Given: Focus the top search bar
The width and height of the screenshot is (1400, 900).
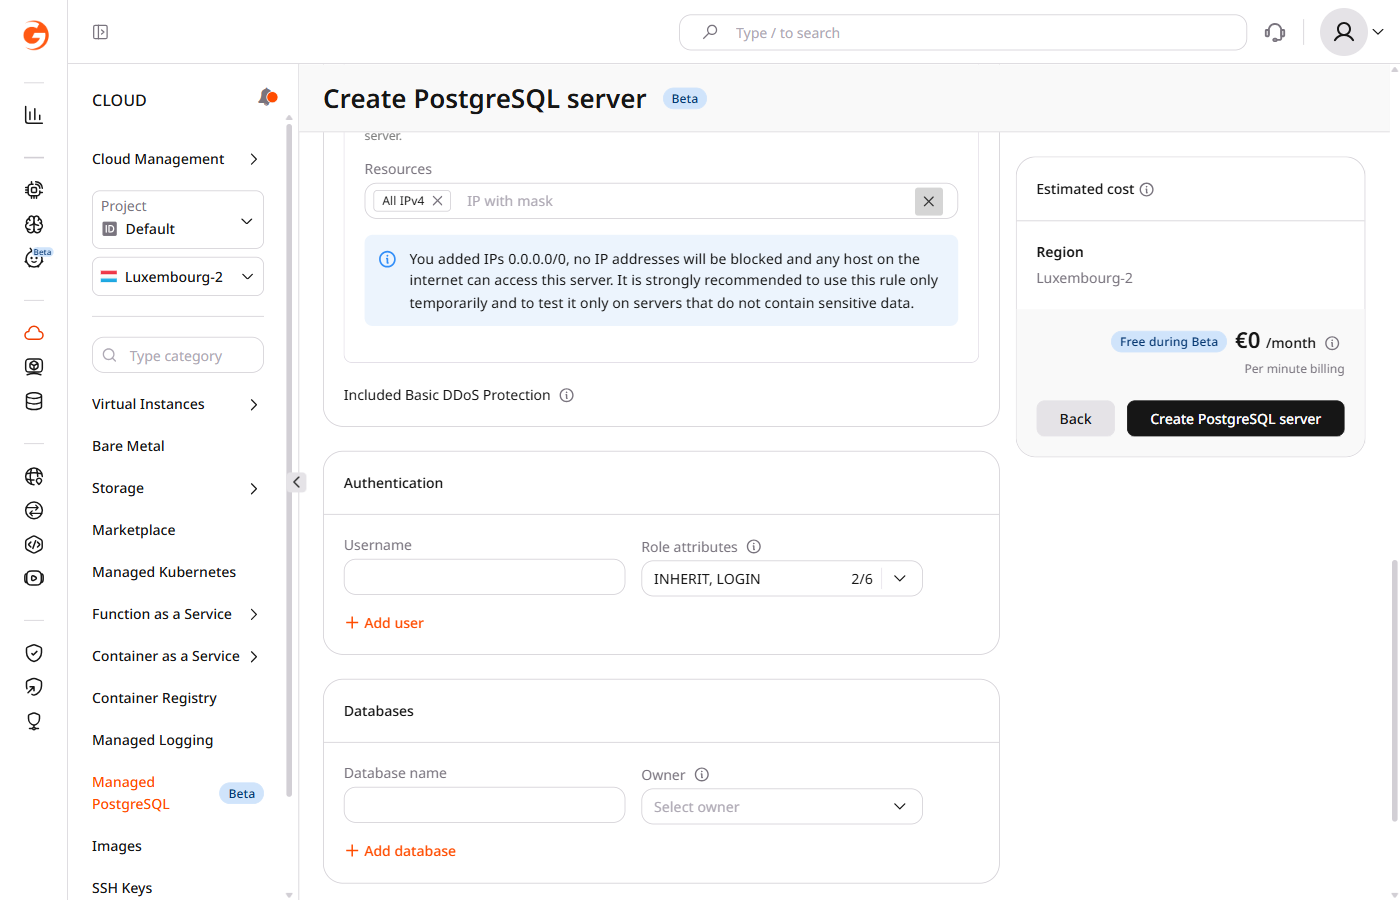Looking at the screenshot, I should pyautogui.click(x=963, y=33).
